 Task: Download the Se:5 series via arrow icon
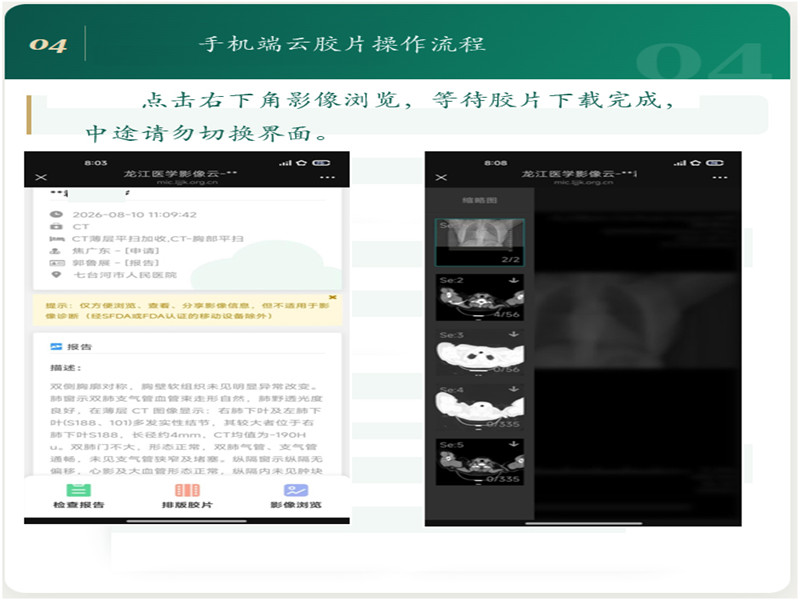click(514, 444)
